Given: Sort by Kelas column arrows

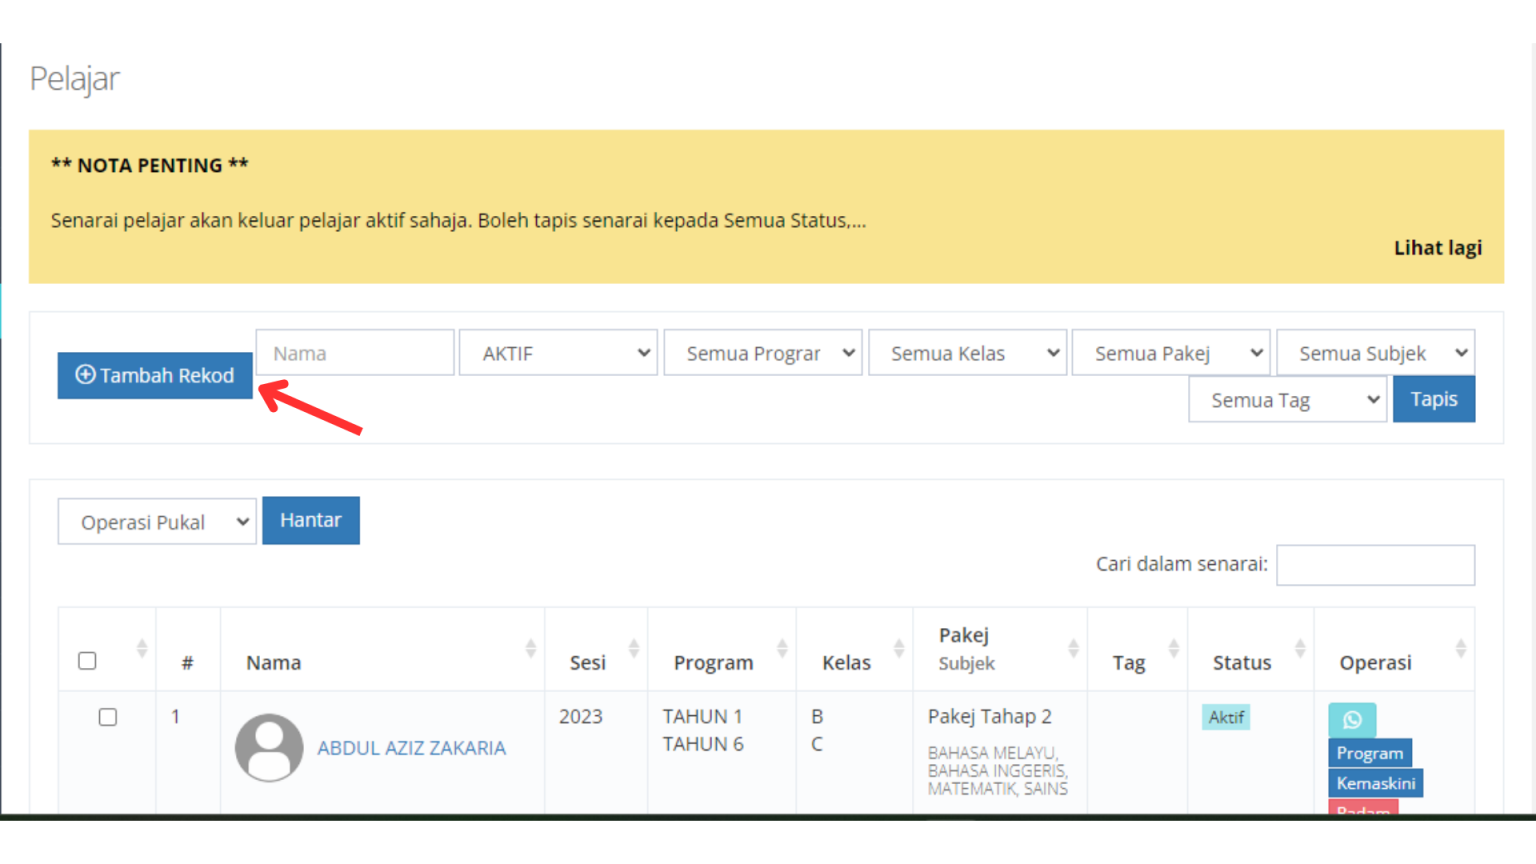Looking at the screenshot, I should 898,649.
